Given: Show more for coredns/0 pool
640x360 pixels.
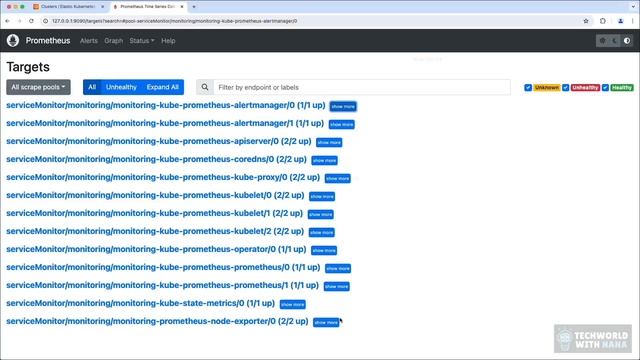Looking at the screenshot, I should (x=324, y=160).
